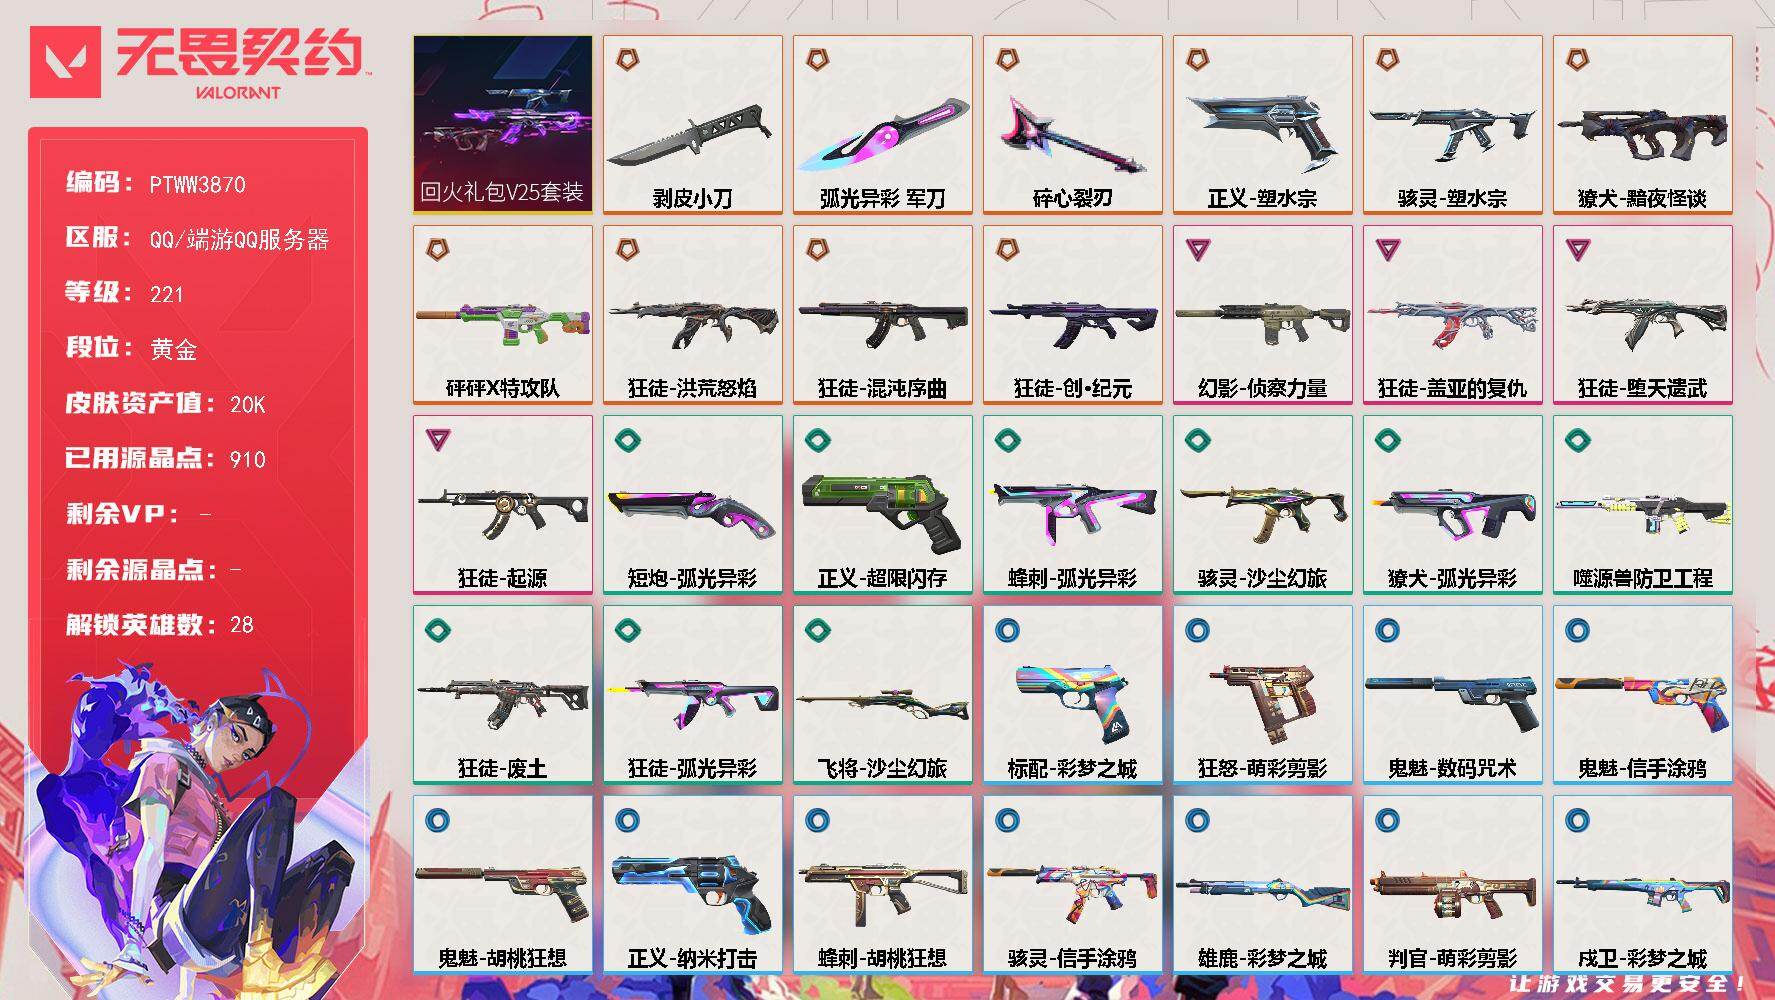Select the 正义-超限闪存 green pistol

click(x=882, y=504)
